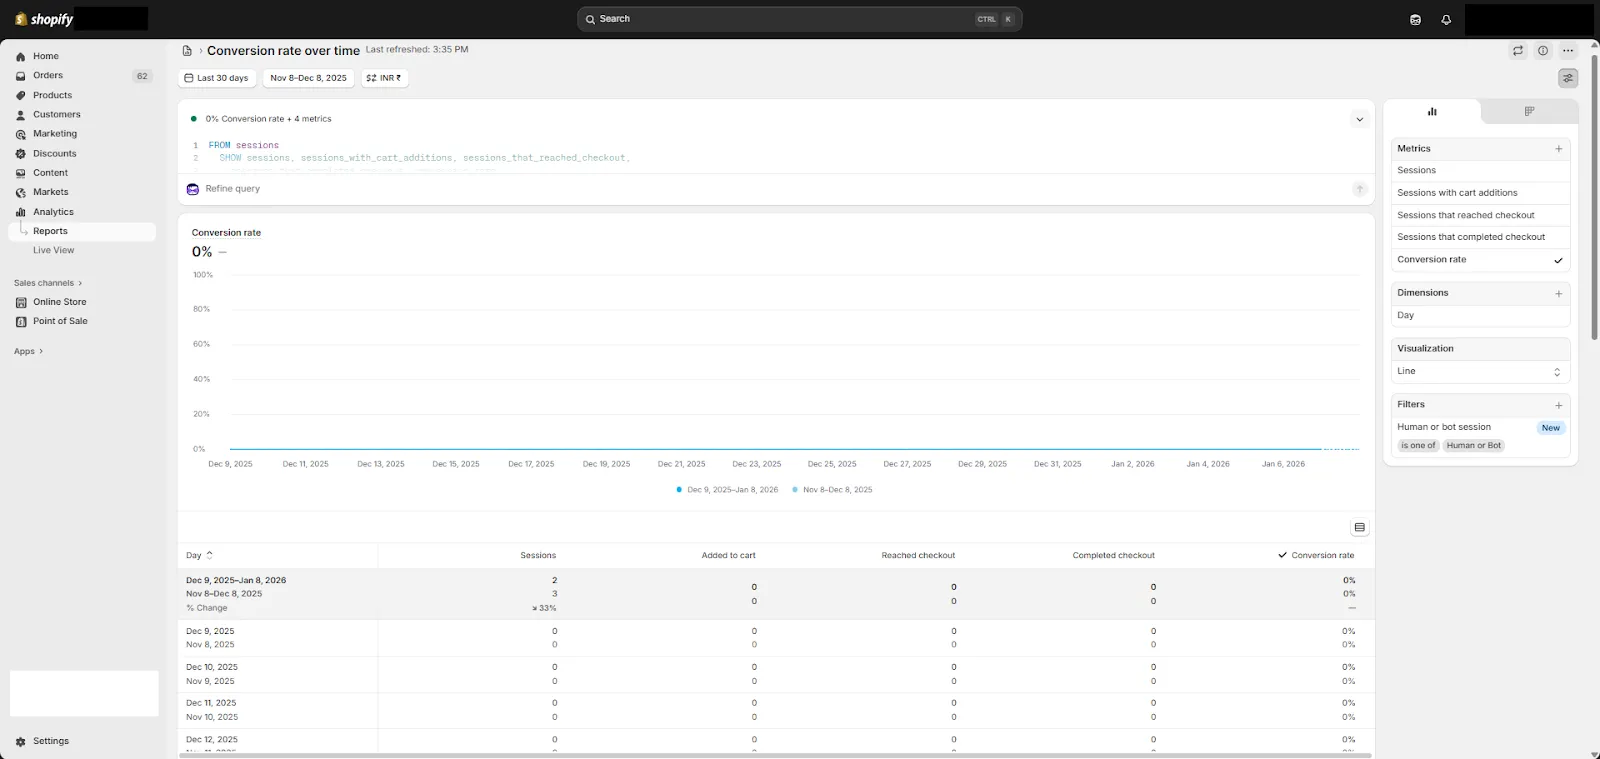Open the notifications bell
Screen dimensions: 1600x759
1446,19
